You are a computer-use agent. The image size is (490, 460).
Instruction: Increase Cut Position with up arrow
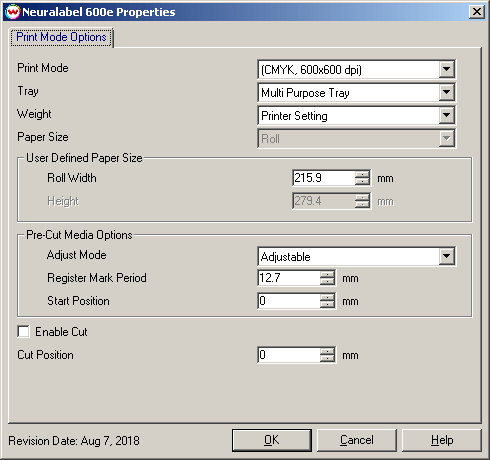pos(327,351)
